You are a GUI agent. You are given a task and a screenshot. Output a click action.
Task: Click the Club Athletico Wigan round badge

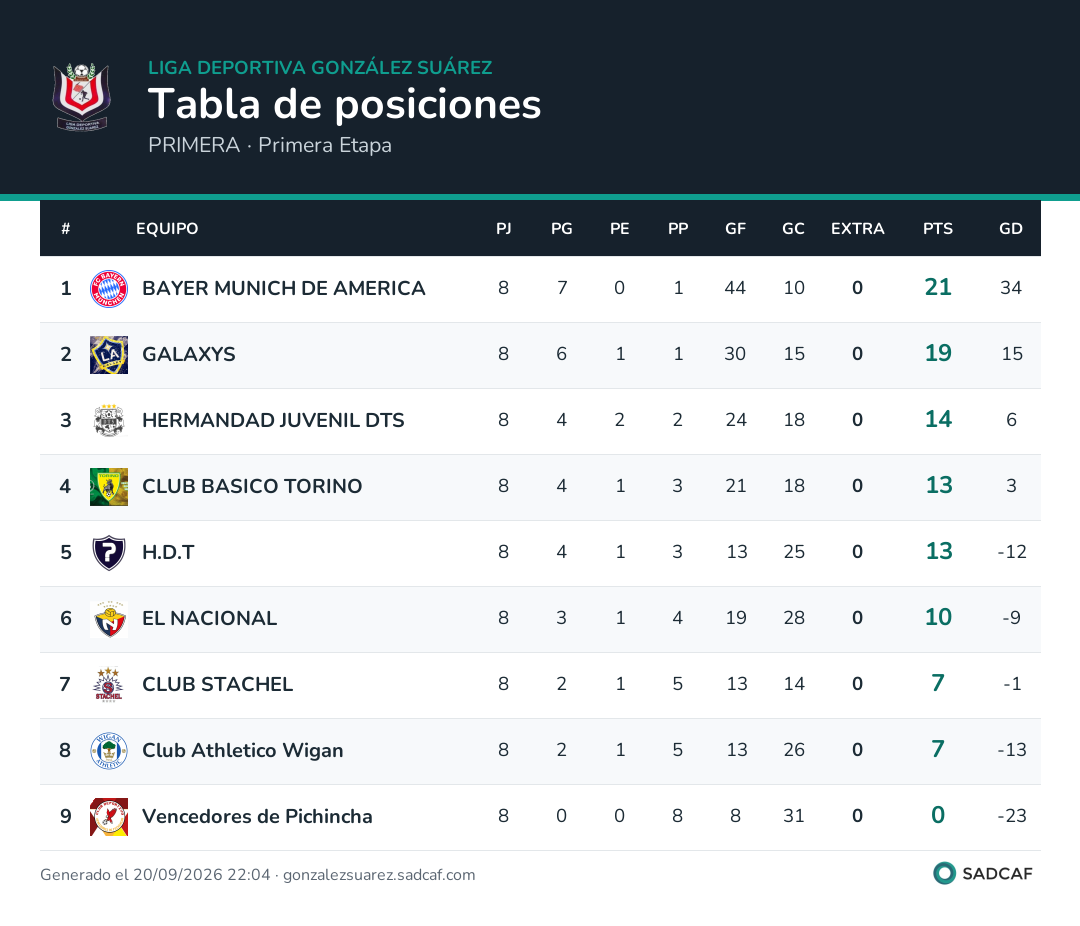click(109, 751)
